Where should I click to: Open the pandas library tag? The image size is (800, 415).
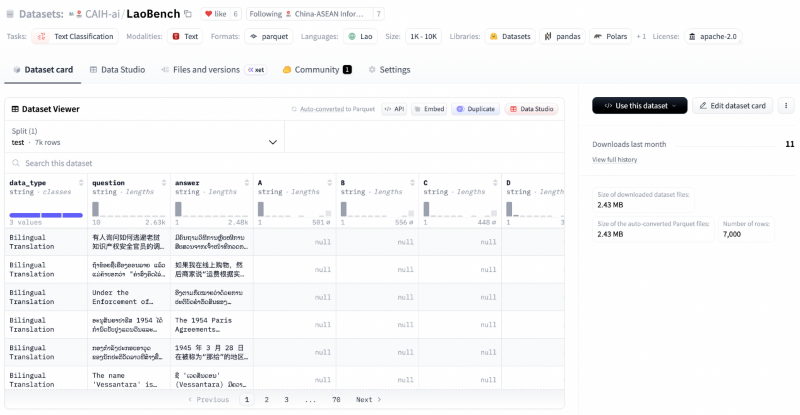click(561, 36)
